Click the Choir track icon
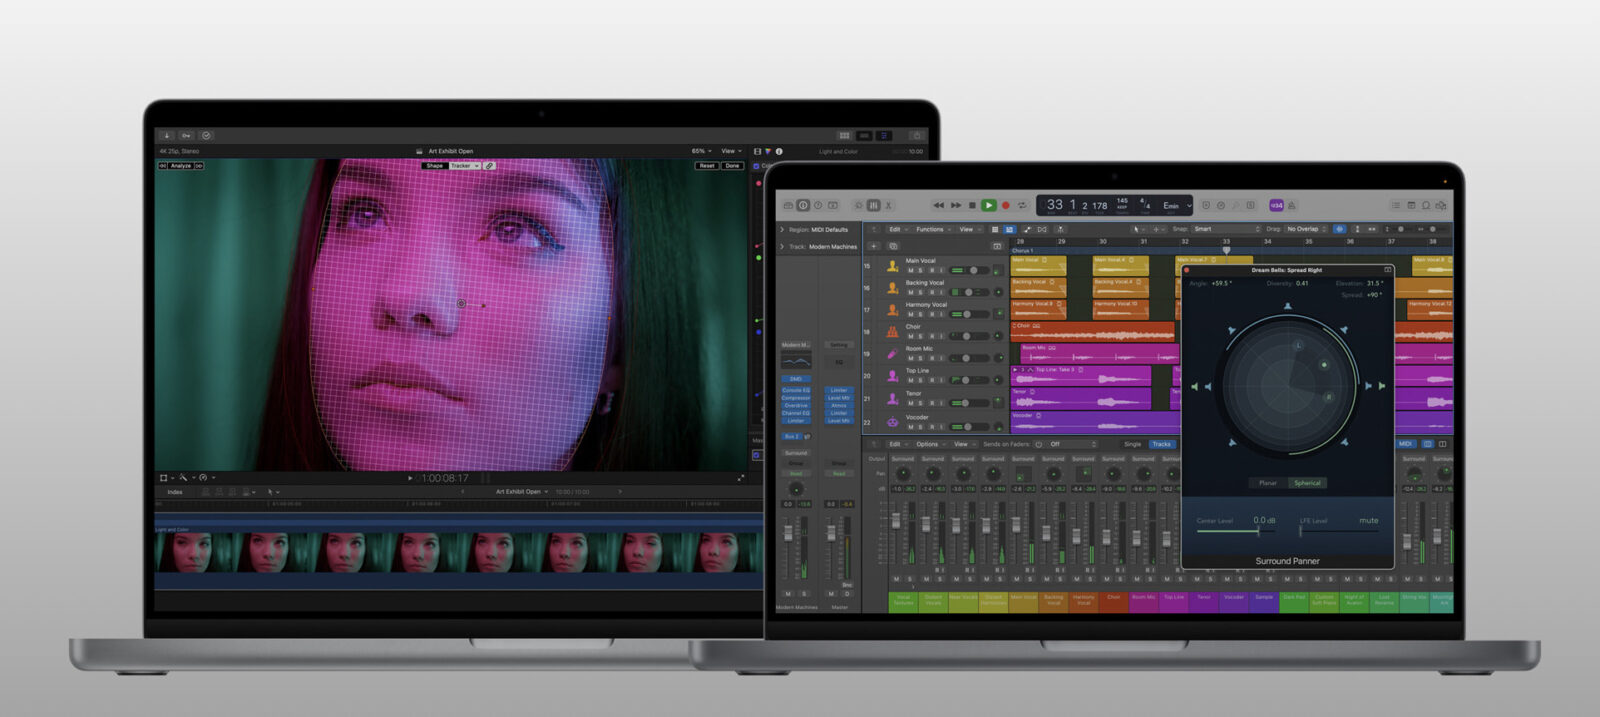This screenshot has width=1600, height=717. (x=892, y=332)
